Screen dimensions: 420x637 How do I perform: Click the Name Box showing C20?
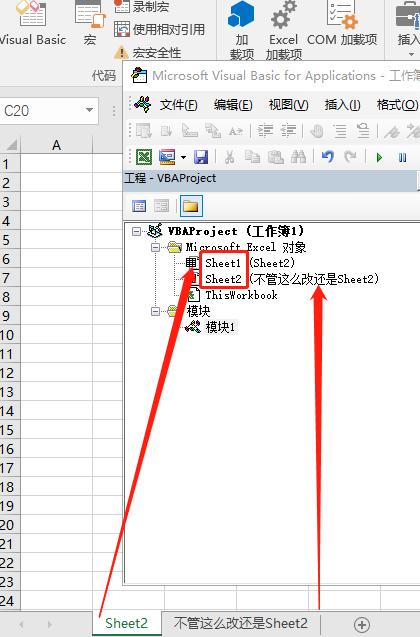pyautogui.click(x=41, y=110)
